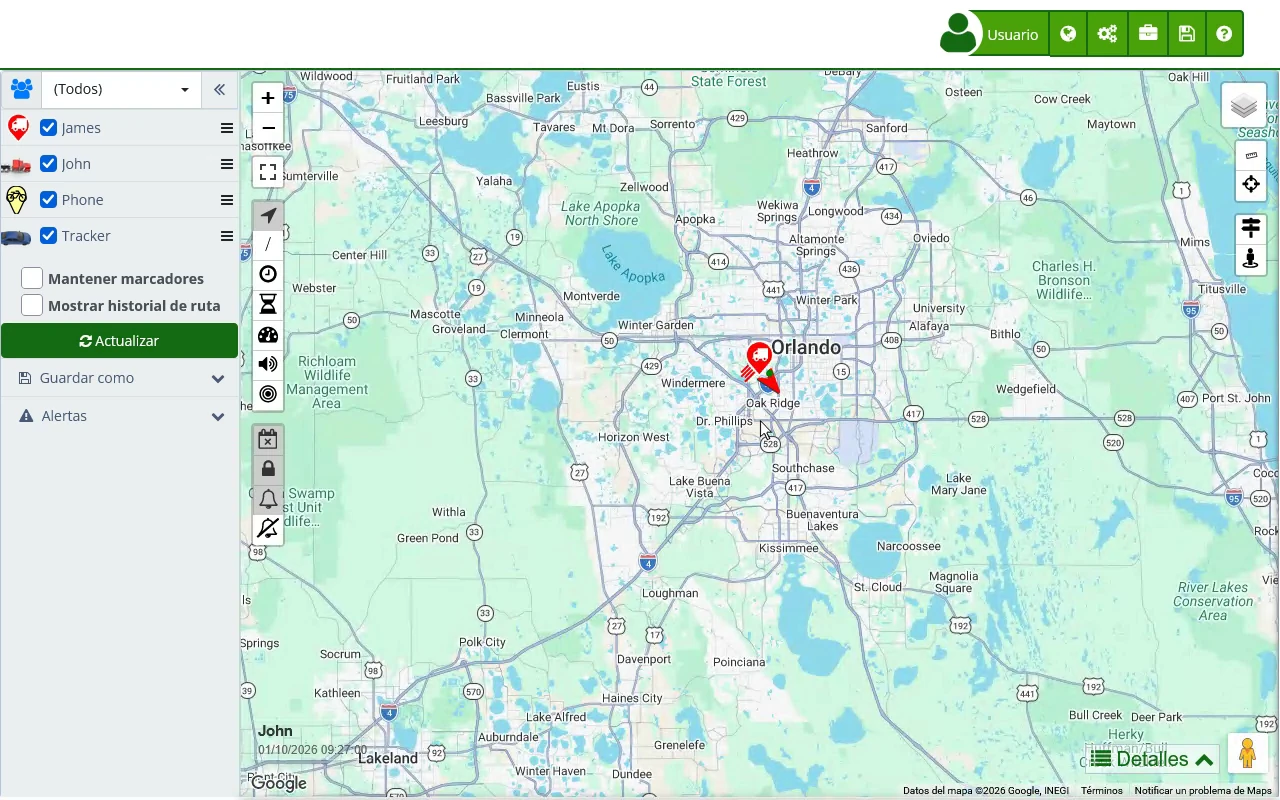This screenshot has height=800, width=1280.
Task: Zoom in on the map
Action: [x=268, y=98]
